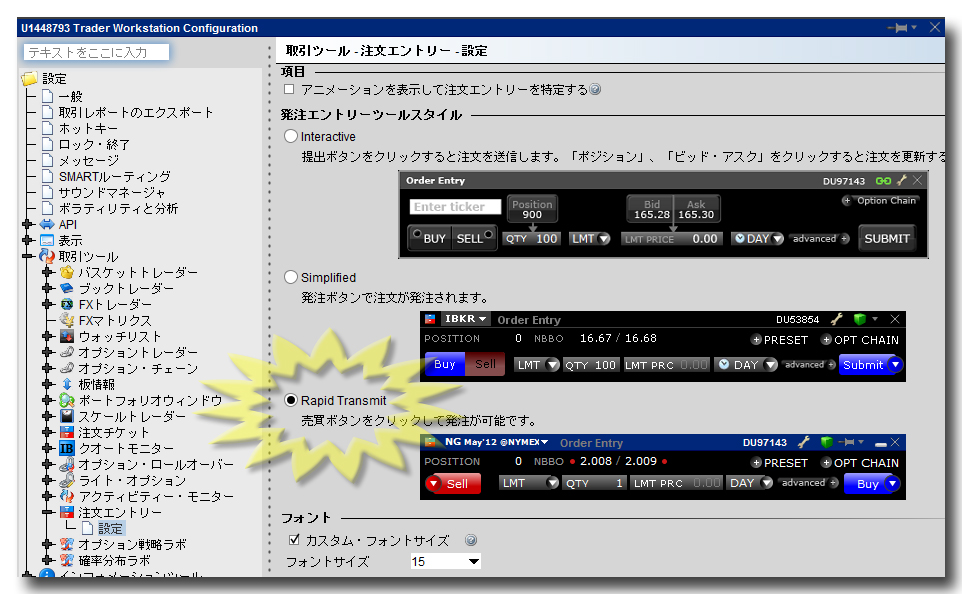Click the ブックトレーダー icon
This screenshot has width=962, height=594.
(x=67, y=288)
